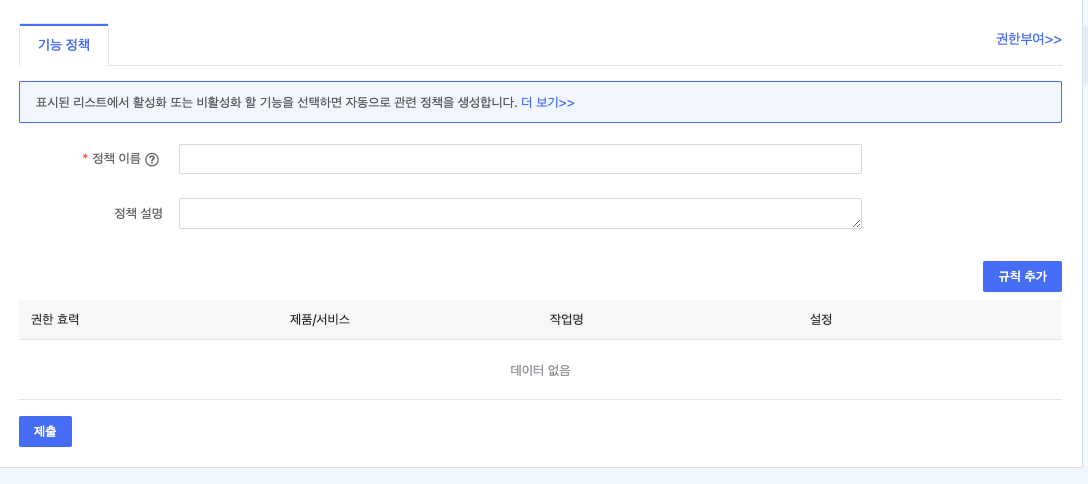Click the 권한 효력 column header
The image size is (1088, 484).
coord(55,320)
